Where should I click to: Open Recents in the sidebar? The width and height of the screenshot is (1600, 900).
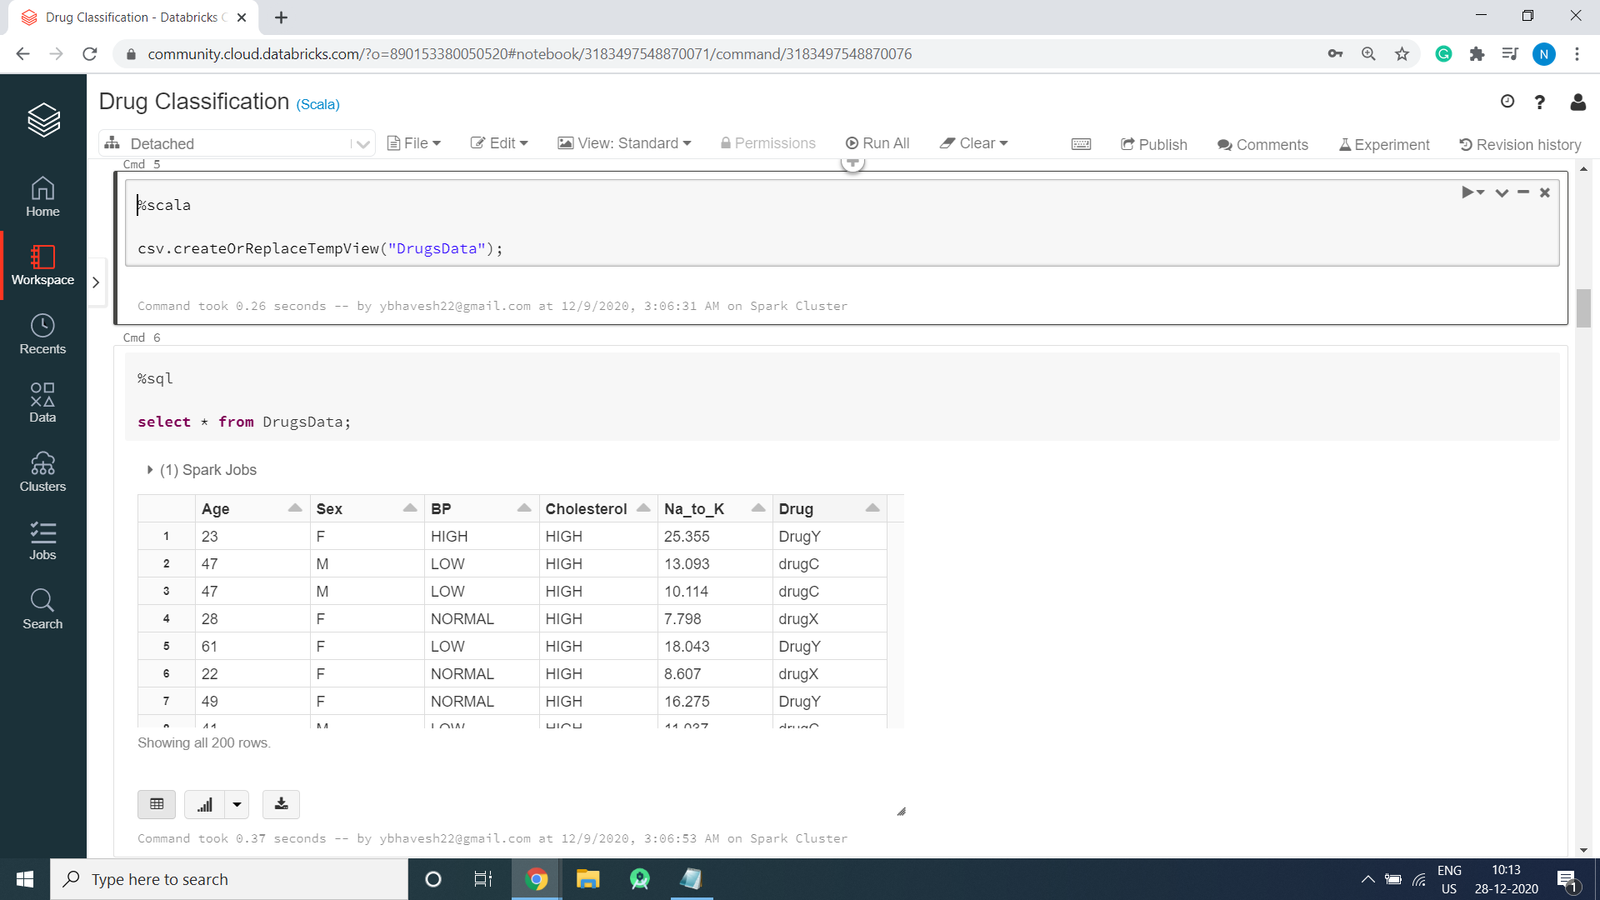(42, 334)
